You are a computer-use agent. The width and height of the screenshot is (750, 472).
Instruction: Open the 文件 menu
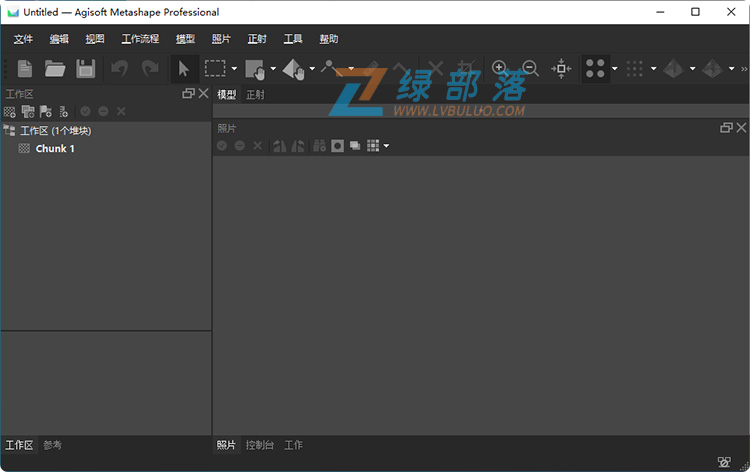point(23,39)
